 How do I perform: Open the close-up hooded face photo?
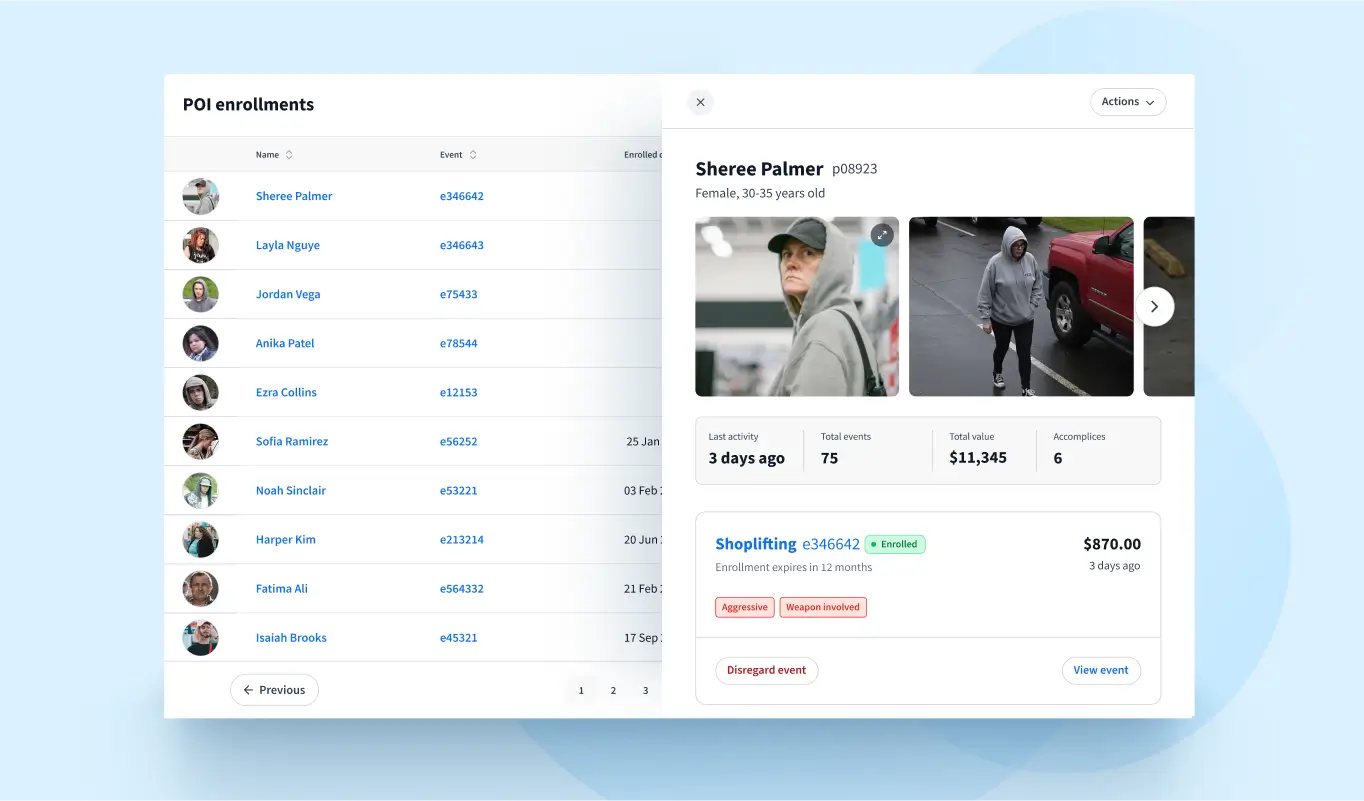(x=797, y=307)
